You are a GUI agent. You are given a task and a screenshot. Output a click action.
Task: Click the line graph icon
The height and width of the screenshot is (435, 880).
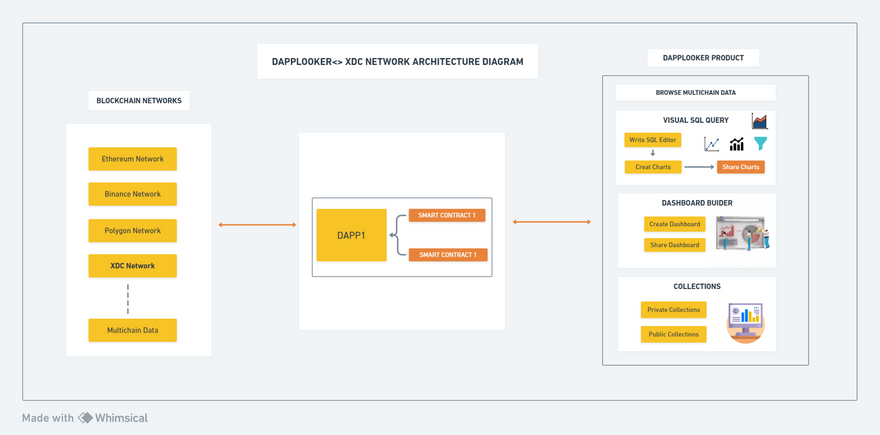click(x=711, y=145)
